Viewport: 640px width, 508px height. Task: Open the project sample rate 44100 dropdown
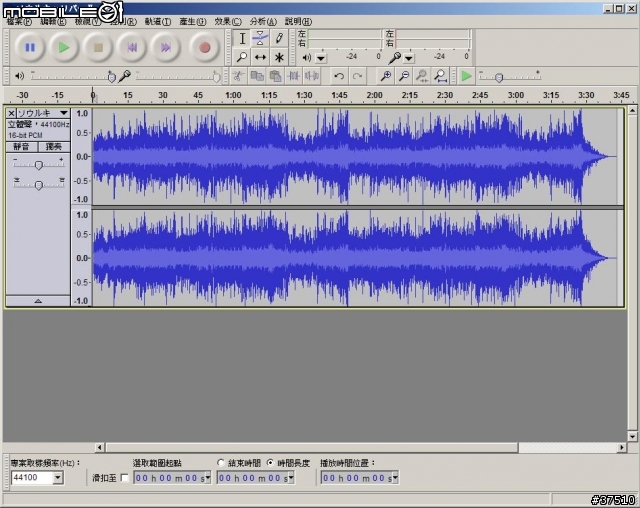pos(58,477)
